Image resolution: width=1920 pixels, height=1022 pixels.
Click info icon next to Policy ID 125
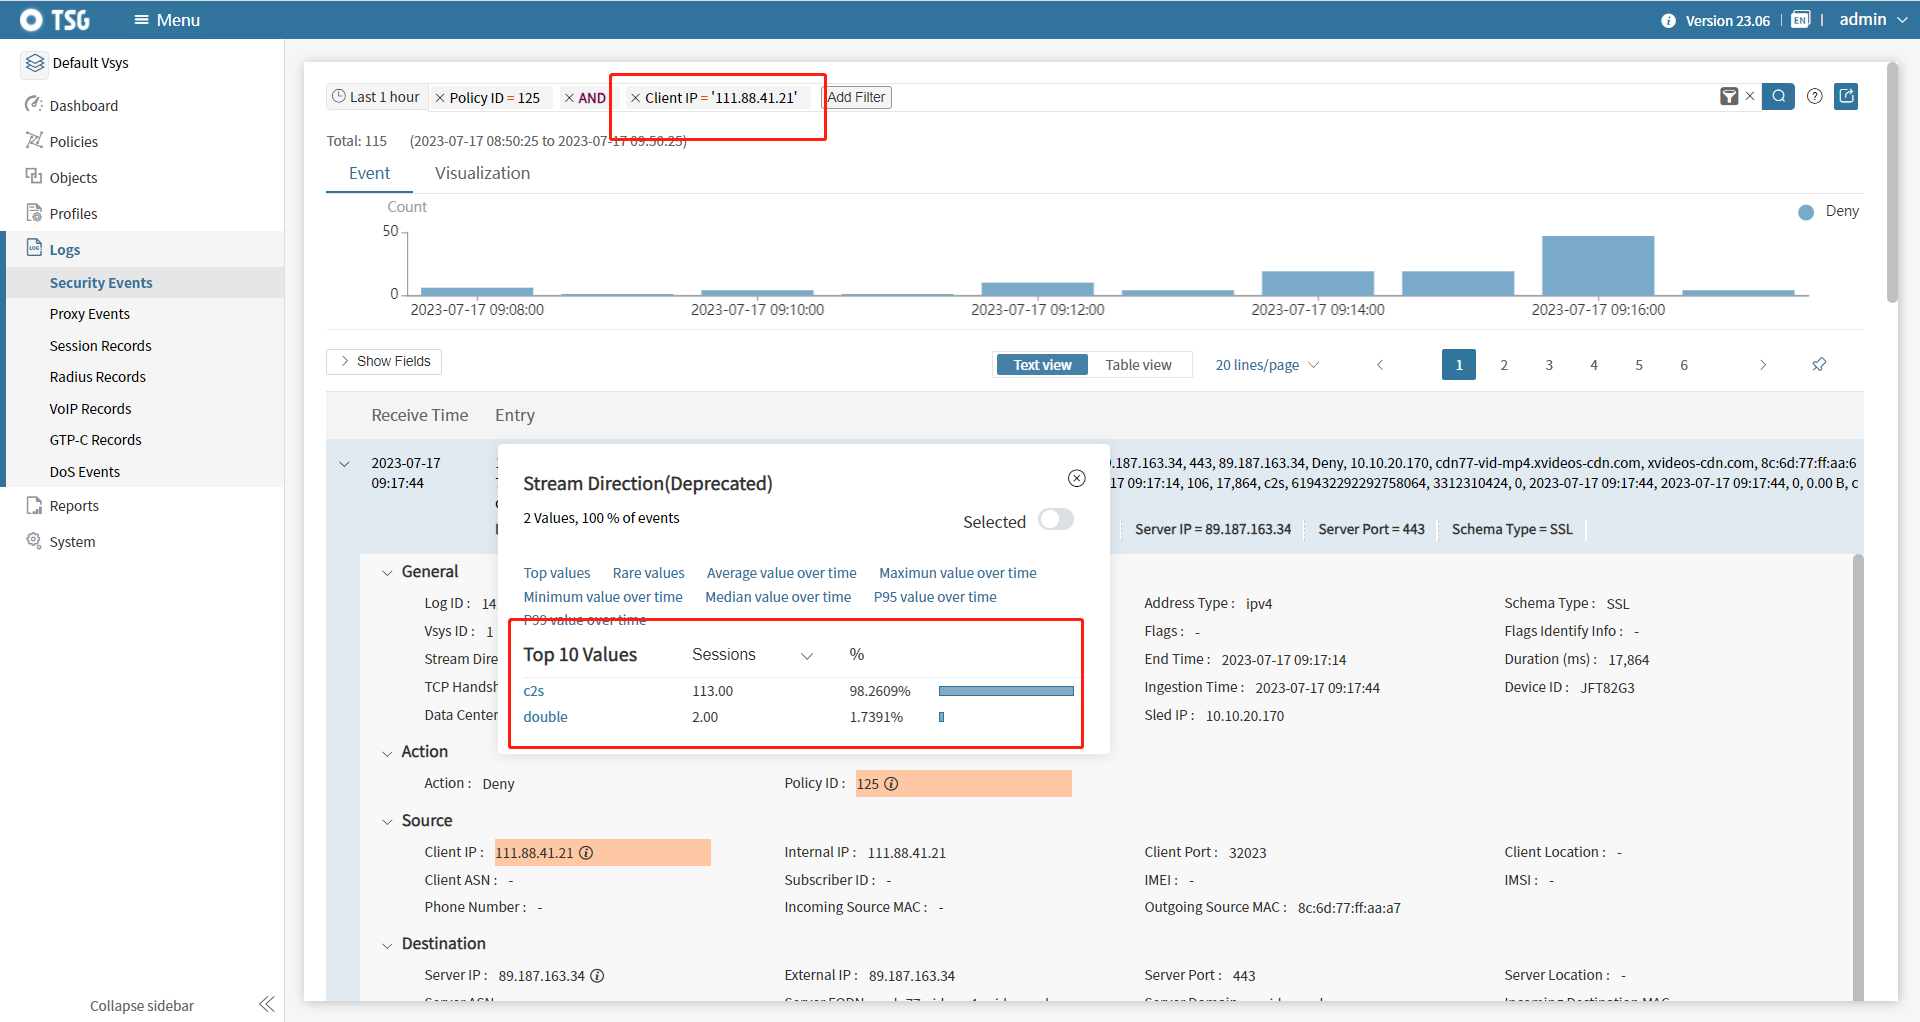[891, 784]
